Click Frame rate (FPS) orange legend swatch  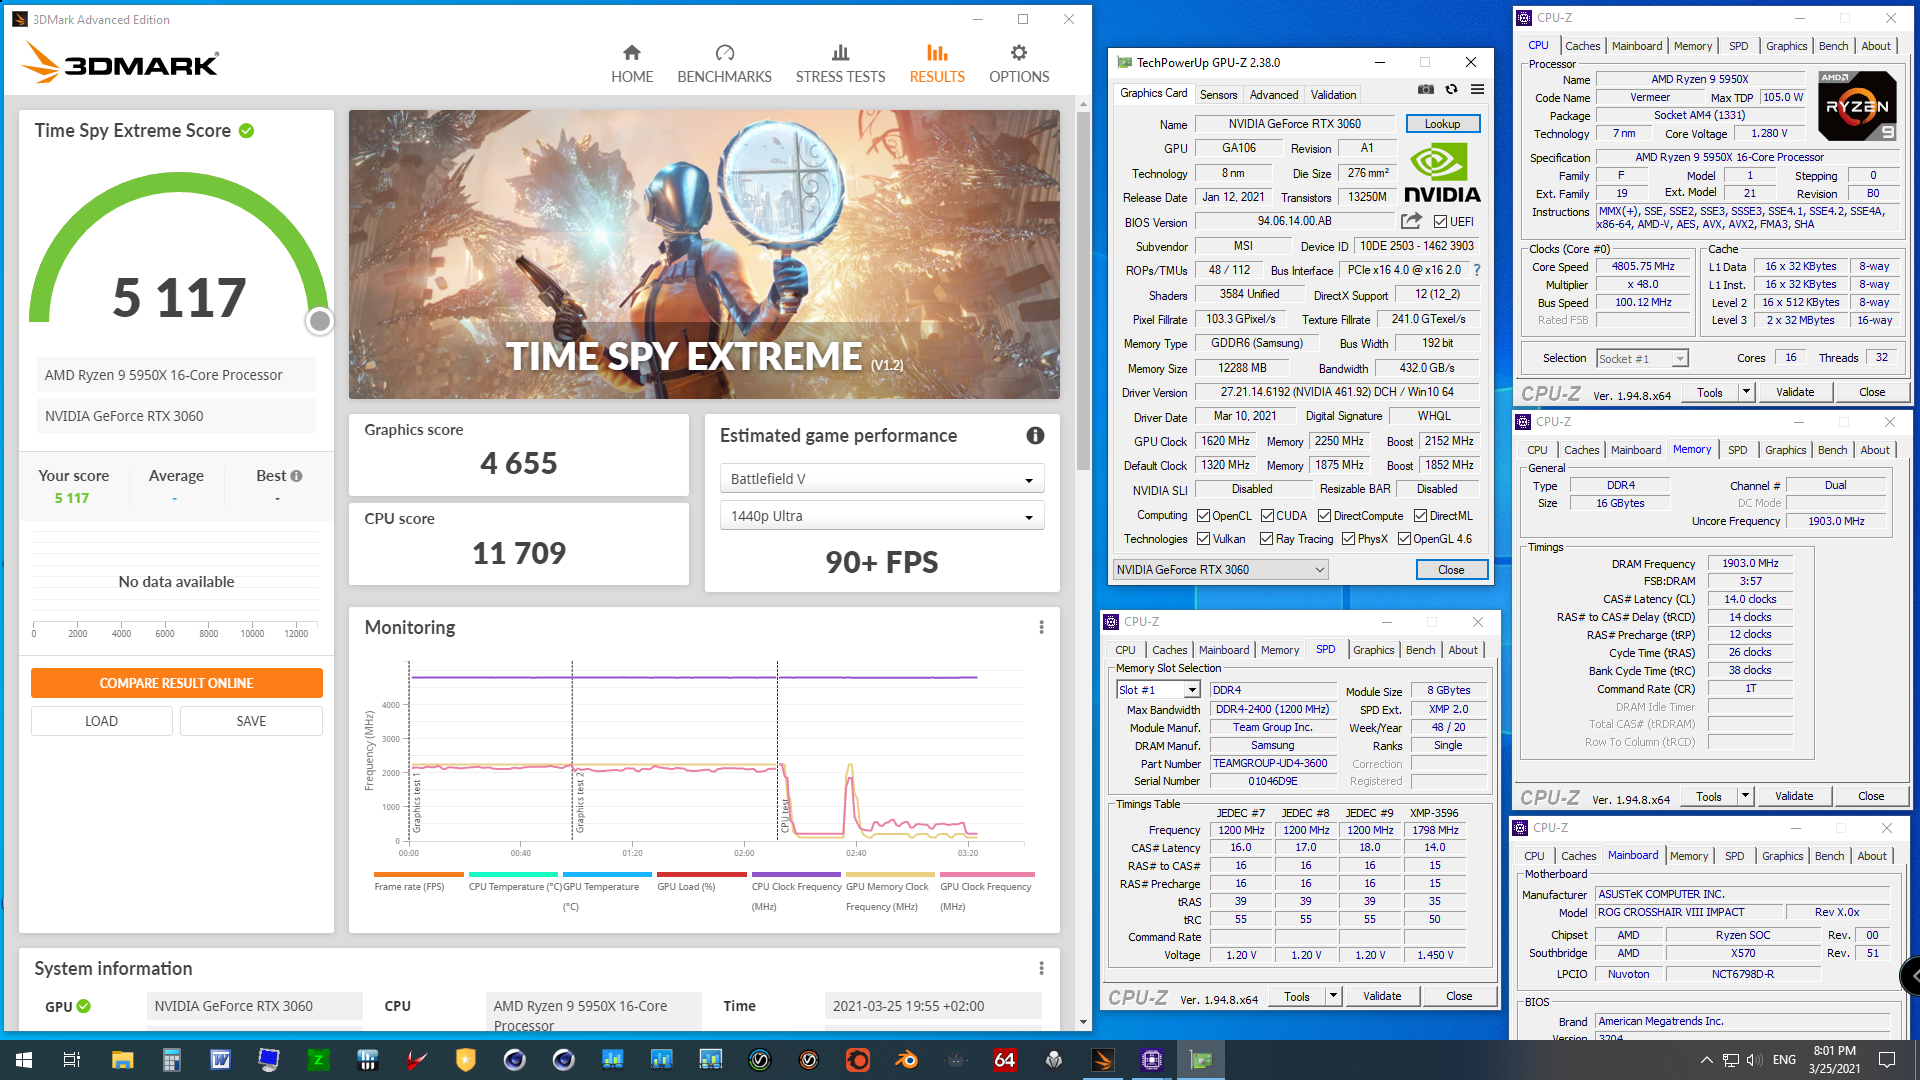pos(418,874)
